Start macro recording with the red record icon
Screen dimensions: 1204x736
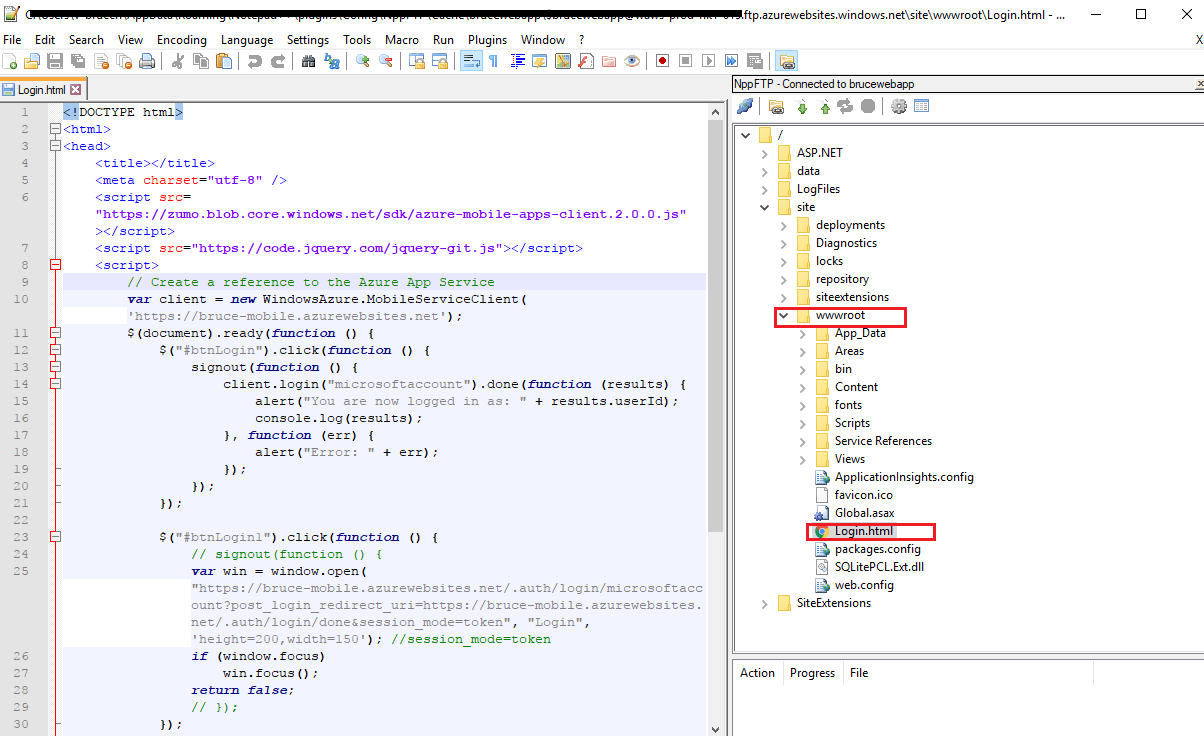[x=662, y=60]
